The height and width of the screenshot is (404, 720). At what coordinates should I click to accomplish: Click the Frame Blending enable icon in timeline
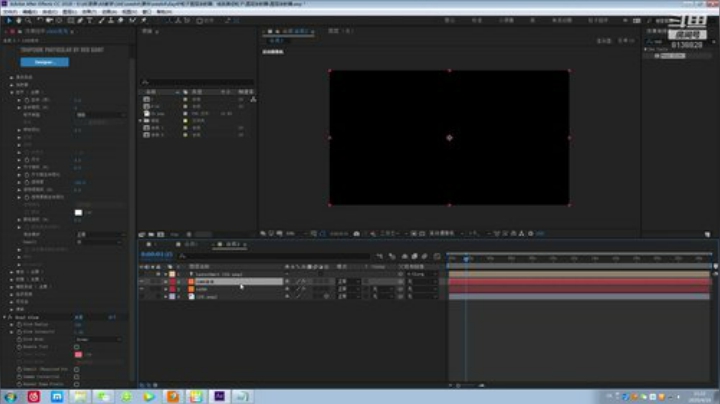pos(415,256)
